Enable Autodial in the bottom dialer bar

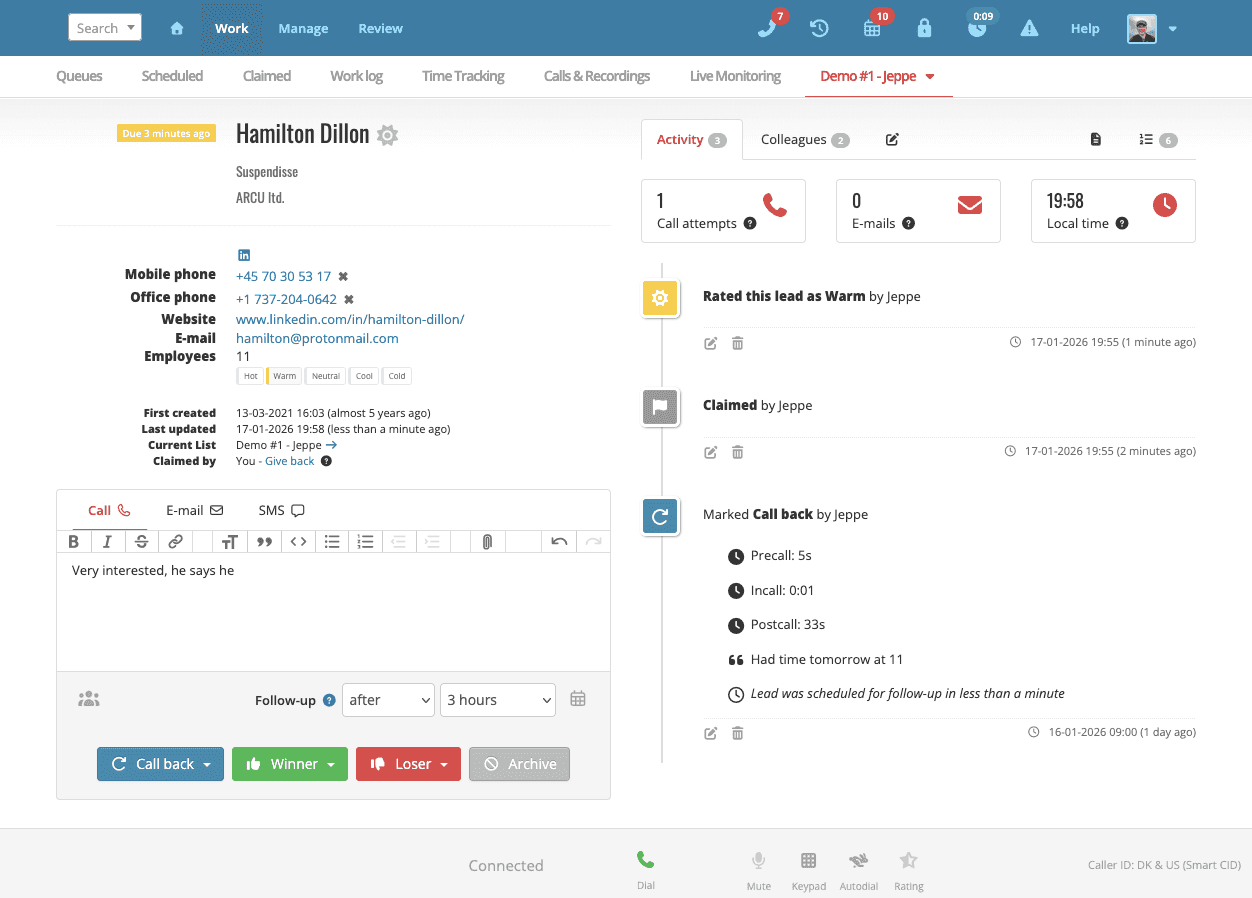click(x=858, y=862)
